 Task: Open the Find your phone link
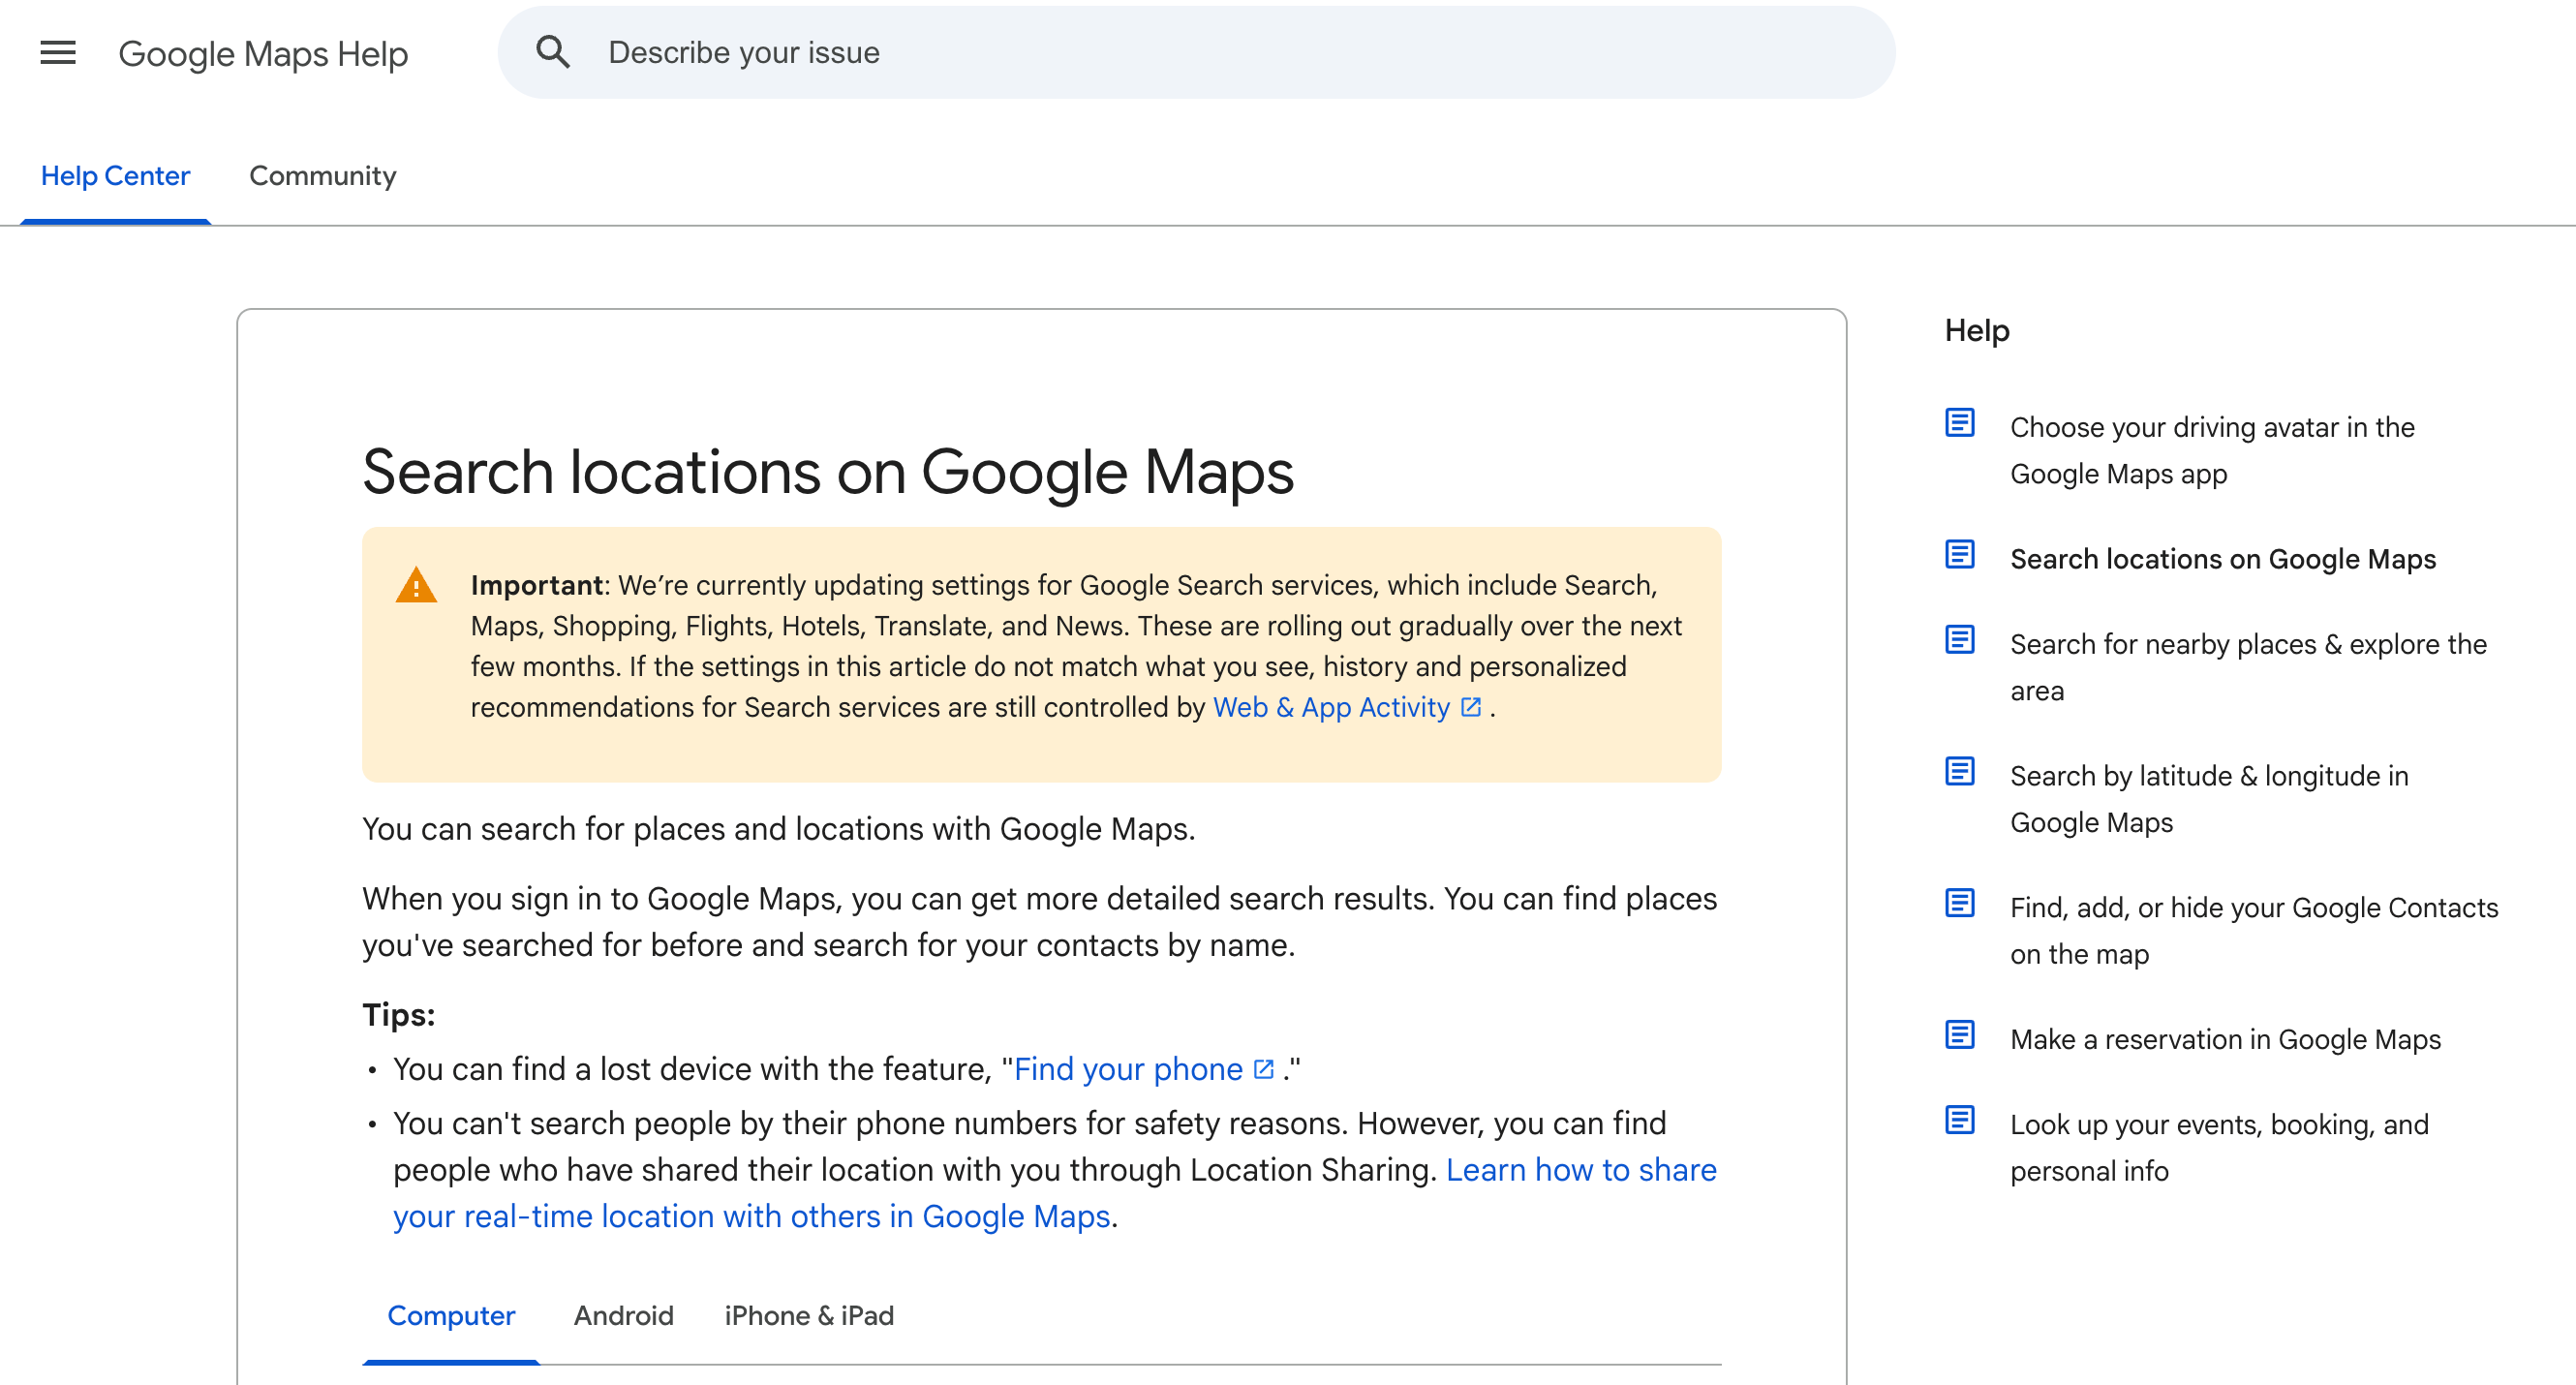pyautogui.click(x=1128, y=1069)
